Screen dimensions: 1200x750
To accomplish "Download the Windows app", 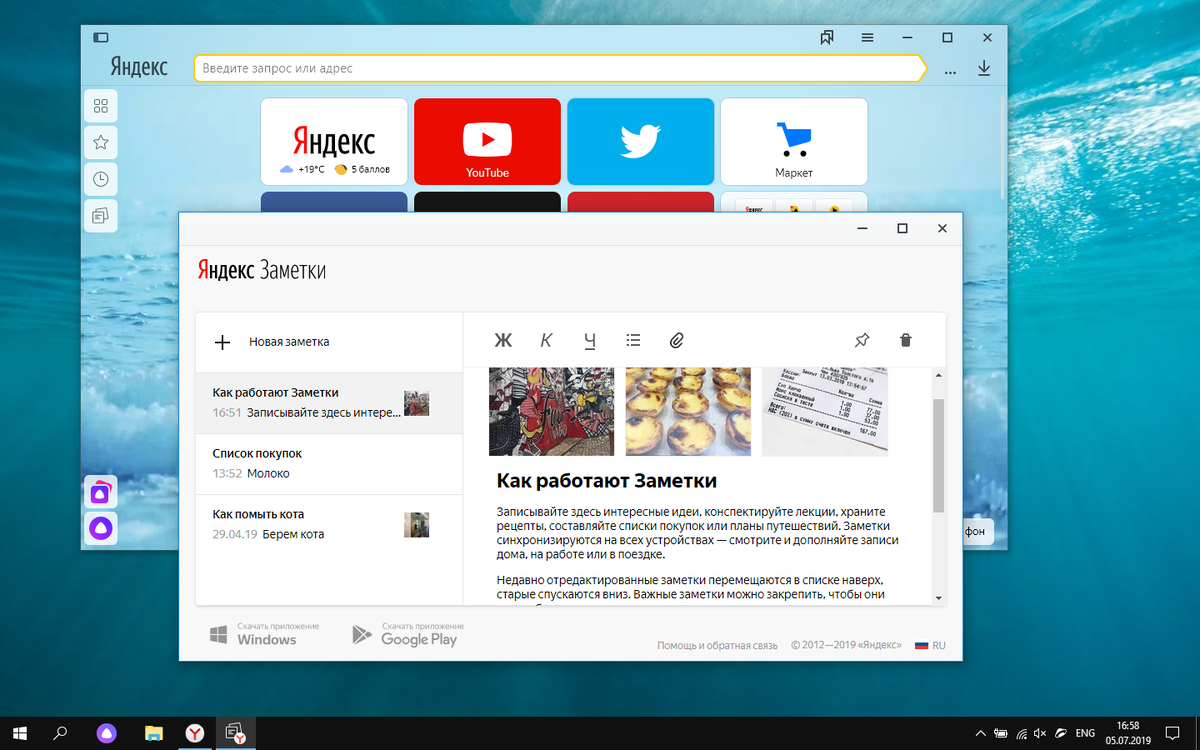I will pos(264,634).
